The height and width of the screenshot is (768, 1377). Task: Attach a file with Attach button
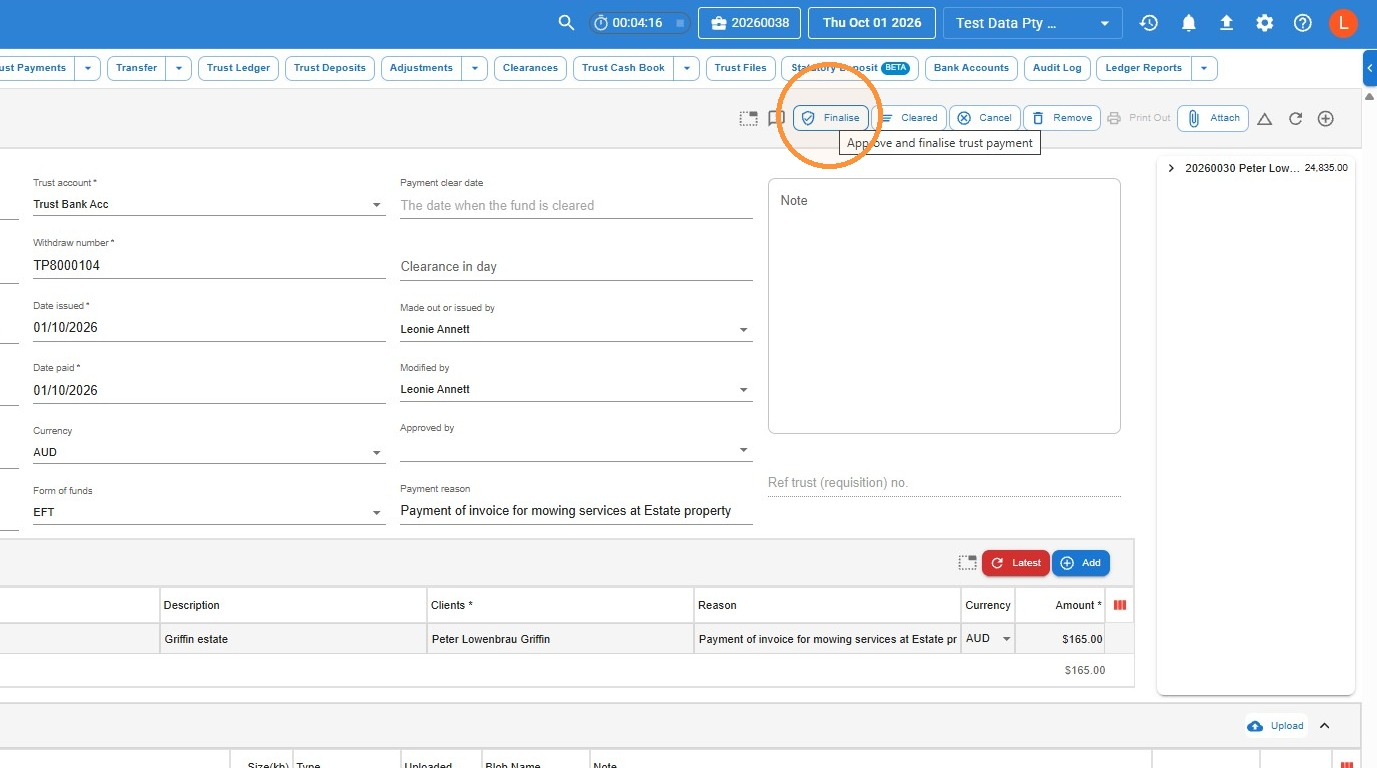click(x=1214, y=118)
